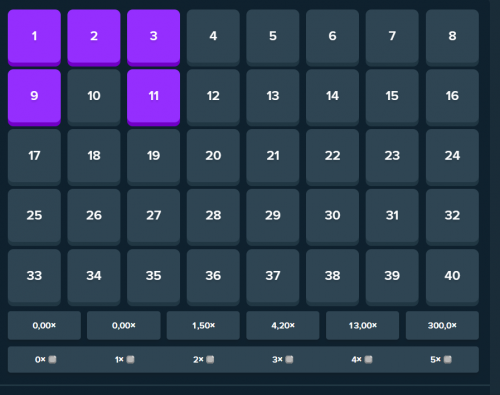Select the number 25 tile

coord(34,217)
